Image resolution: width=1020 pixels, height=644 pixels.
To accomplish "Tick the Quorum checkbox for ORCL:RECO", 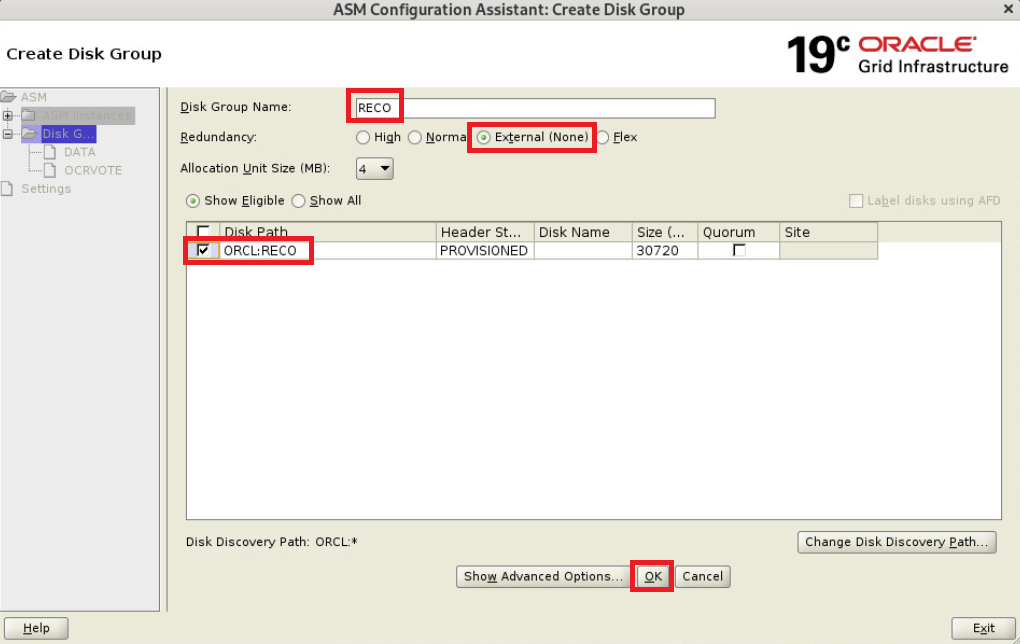I will (x=739, y=250).
